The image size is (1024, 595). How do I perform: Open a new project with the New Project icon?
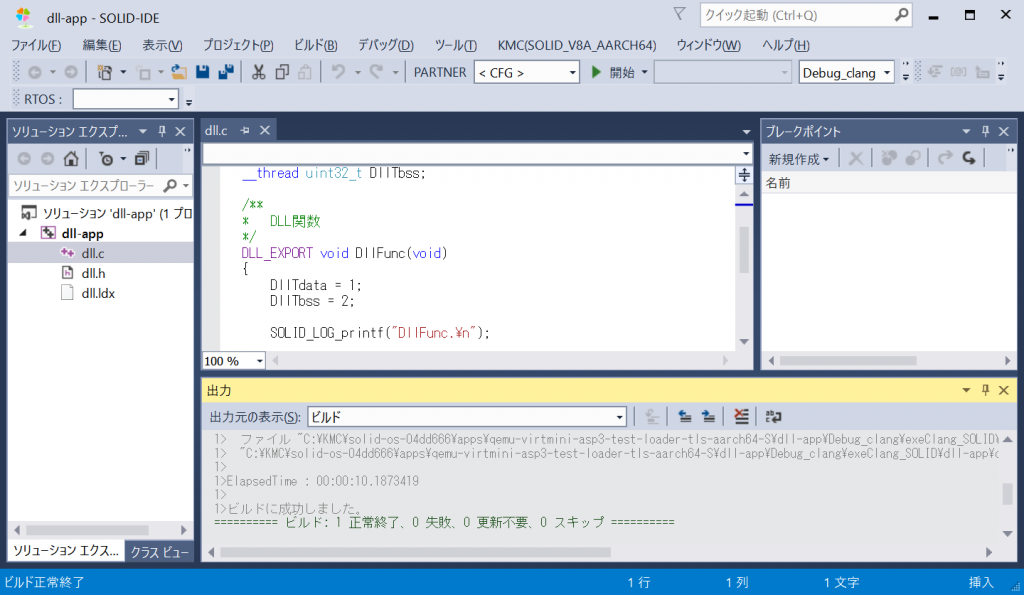click(x=104, y=72)
